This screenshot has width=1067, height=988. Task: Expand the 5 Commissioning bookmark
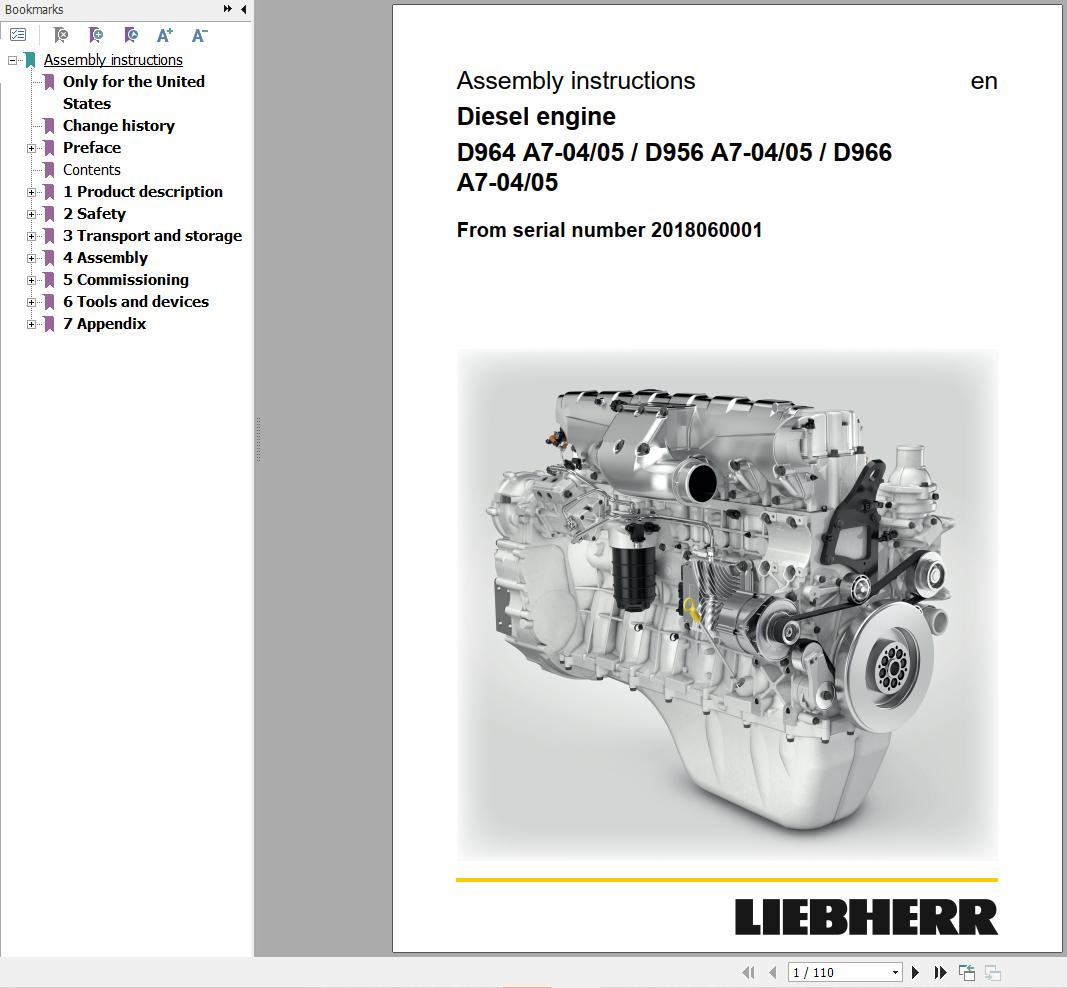31,280
